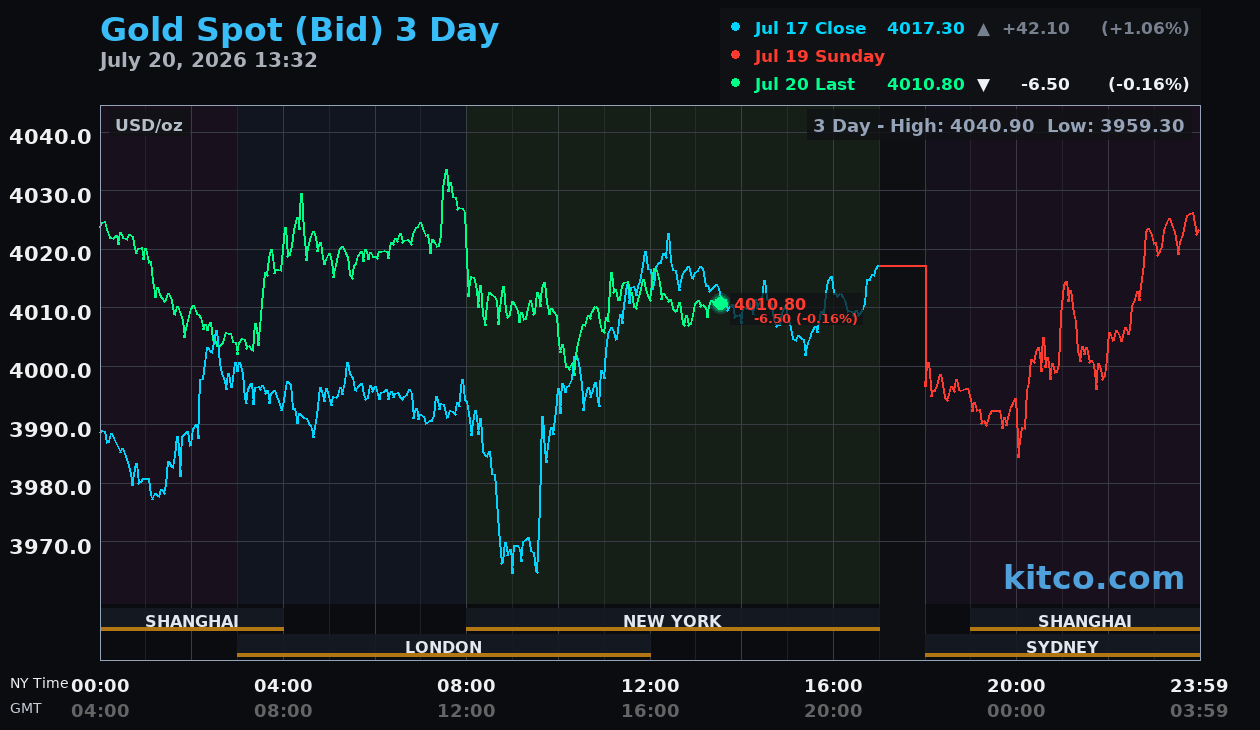The height and width of the screenshot is (730, 1260).
Task: Click the 3970.0 y-axis label
Action: click(50, 545)
